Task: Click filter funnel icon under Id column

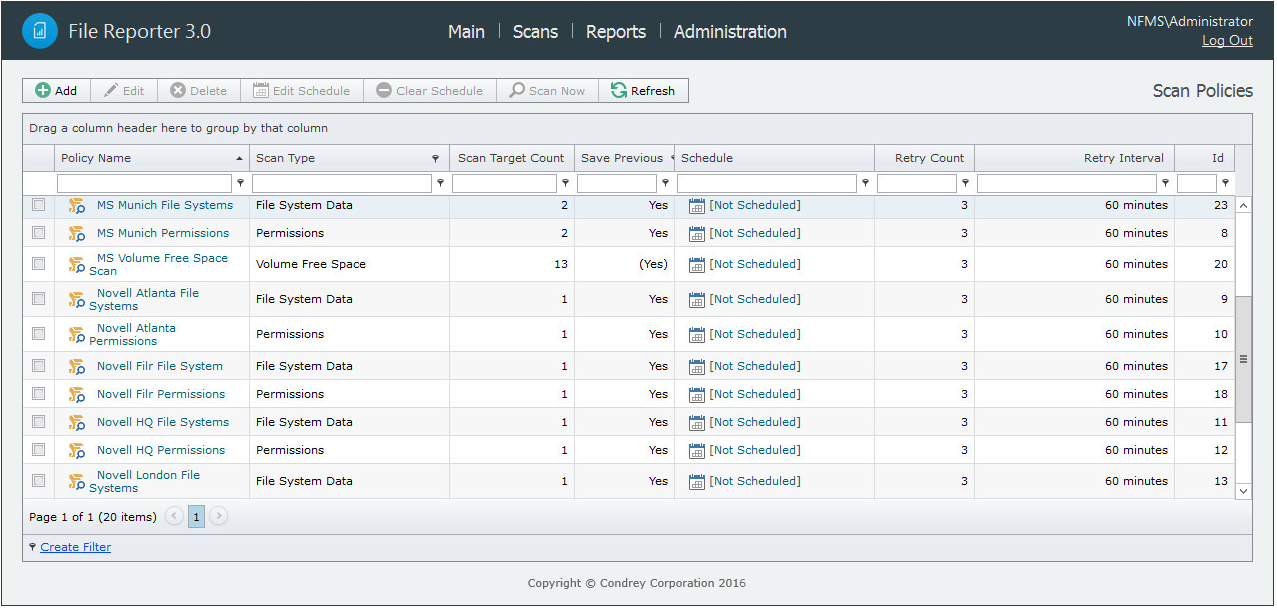Action: point(1225,184)
